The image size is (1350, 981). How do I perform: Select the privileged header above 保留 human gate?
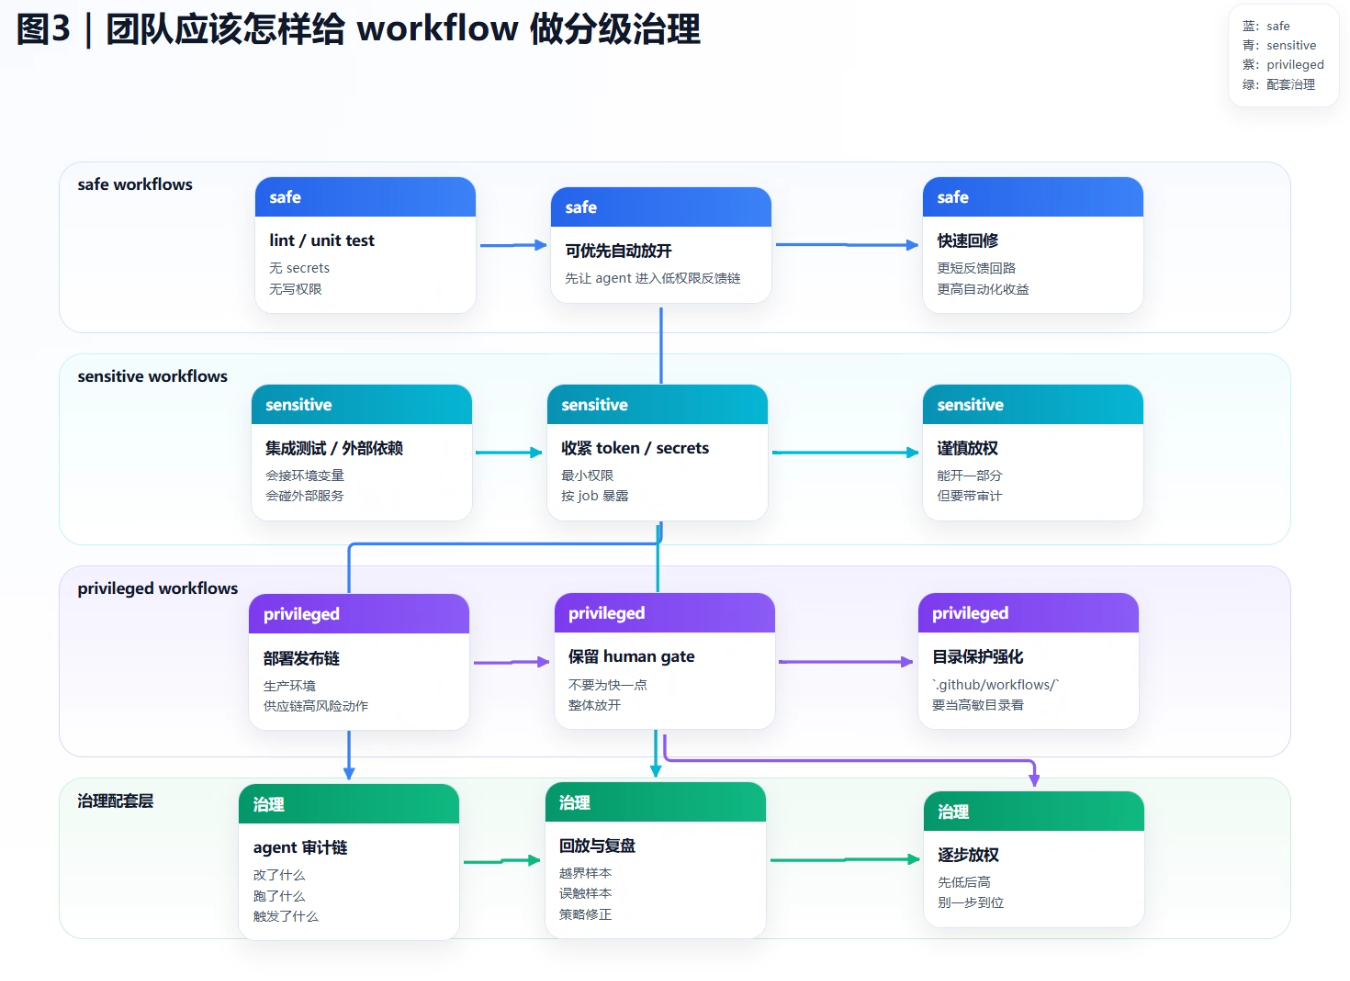coord(664,613)
